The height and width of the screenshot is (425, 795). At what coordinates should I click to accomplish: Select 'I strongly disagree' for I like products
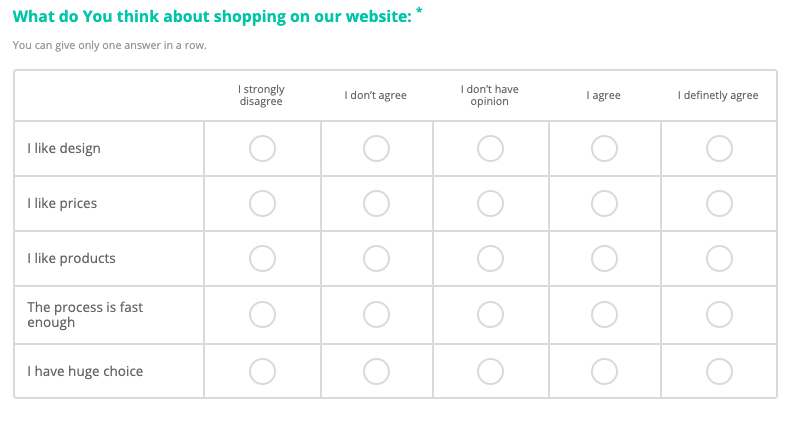tap(262, 259)
